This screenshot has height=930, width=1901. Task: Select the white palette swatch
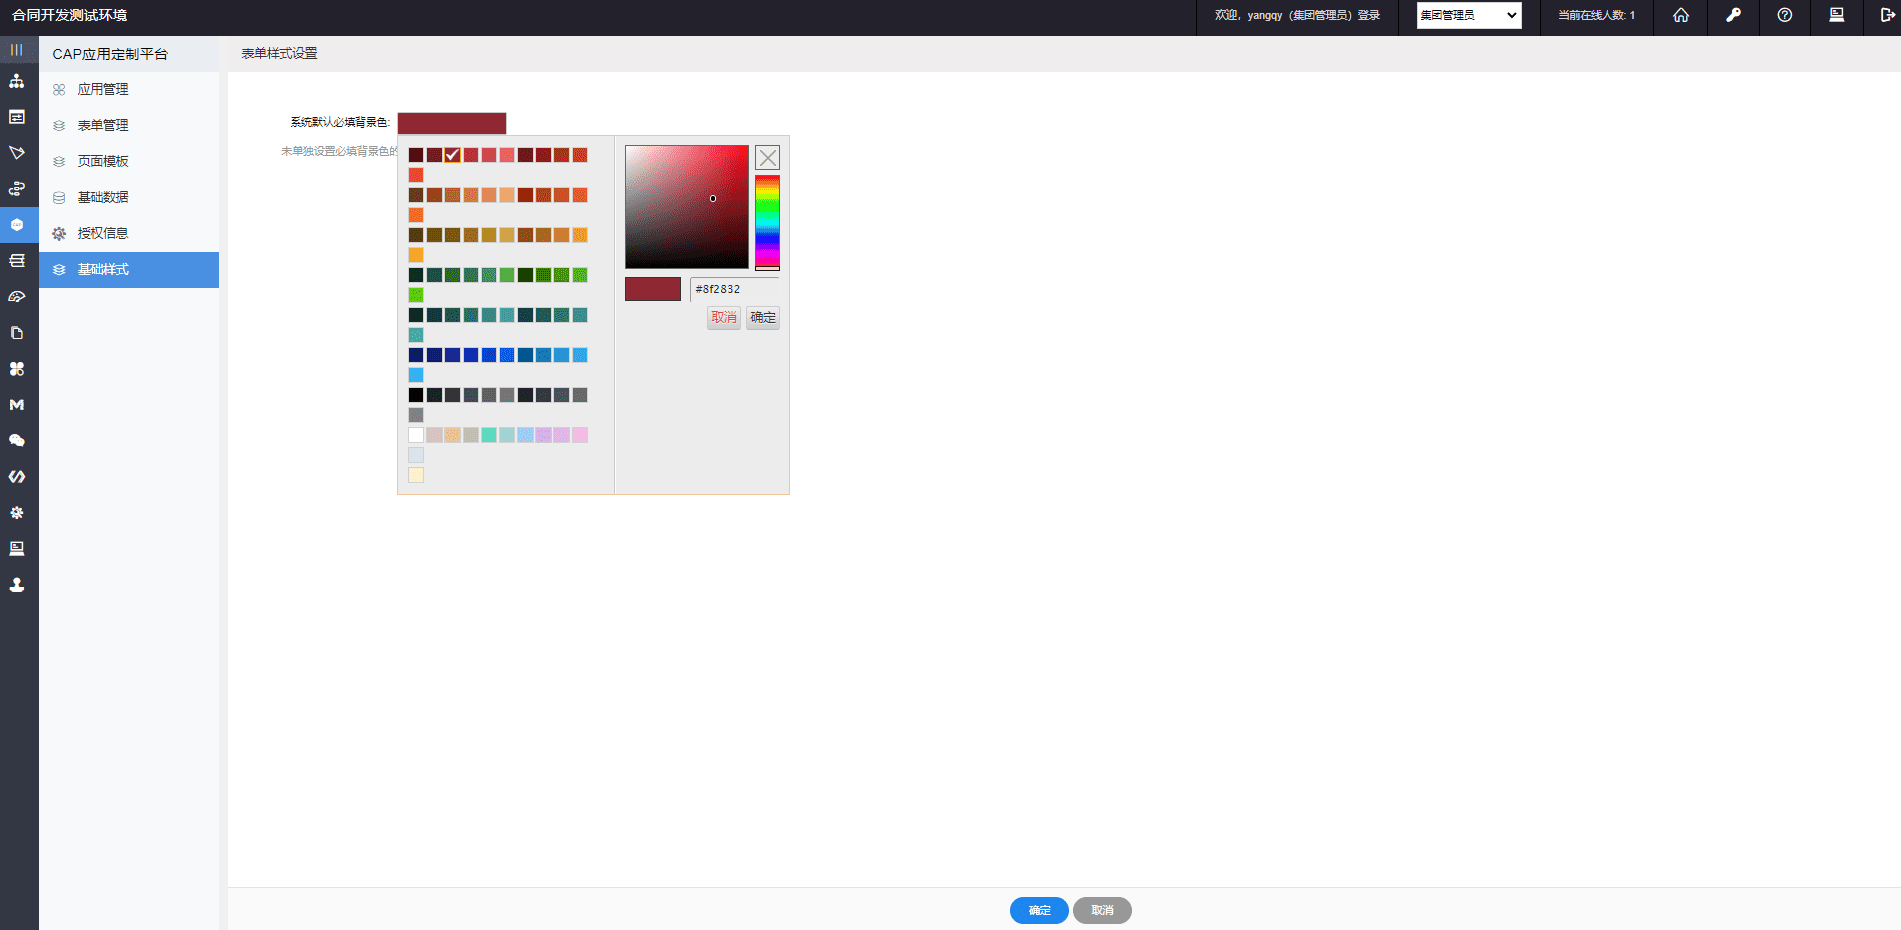pos(416,435)
